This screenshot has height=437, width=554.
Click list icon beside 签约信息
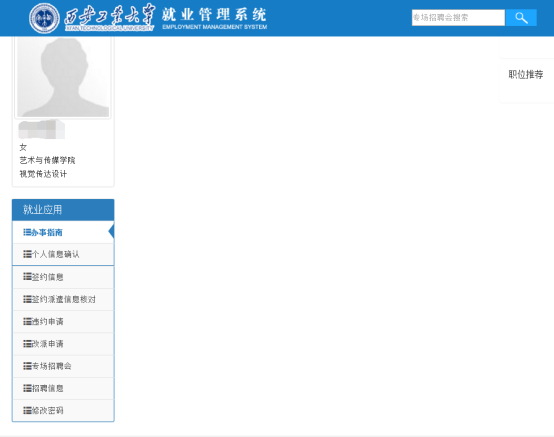pyautogui.click(x=27, y=277)
